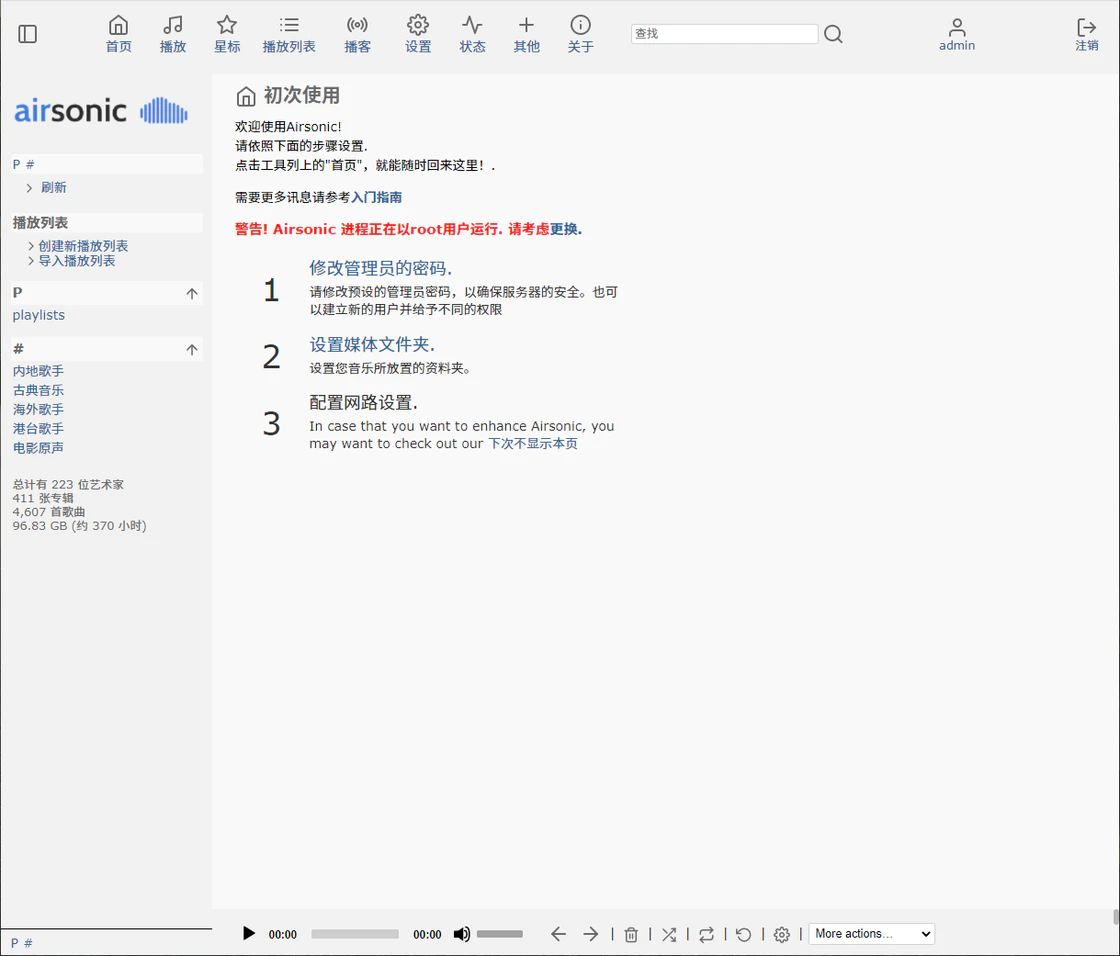Open the More actions dropdown
Screen dimensions: 1120x956
(871, 934)
